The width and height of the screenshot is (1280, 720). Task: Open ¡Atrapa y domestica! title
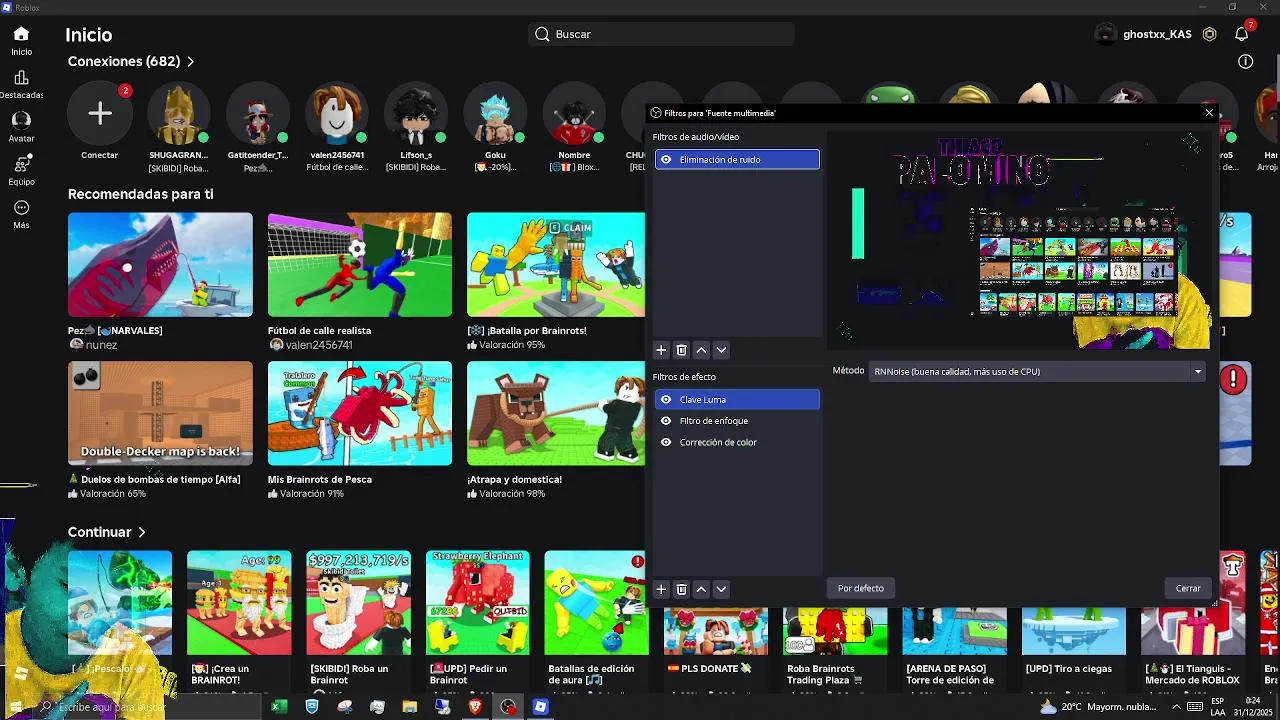(514, 479)
